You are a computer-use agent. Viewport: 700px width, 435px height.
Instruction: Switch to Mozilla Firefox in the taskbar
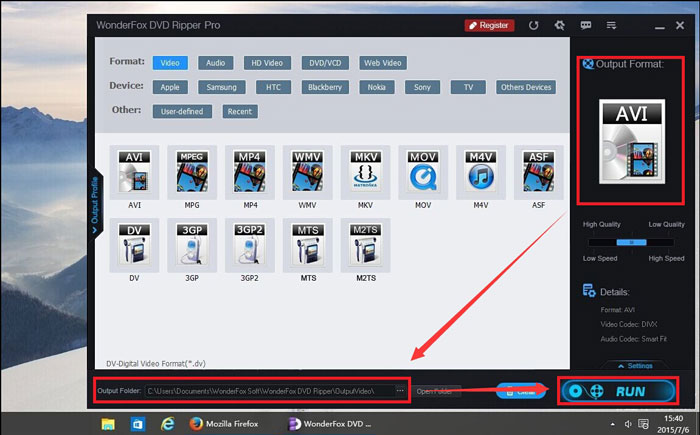pos(223,424)
